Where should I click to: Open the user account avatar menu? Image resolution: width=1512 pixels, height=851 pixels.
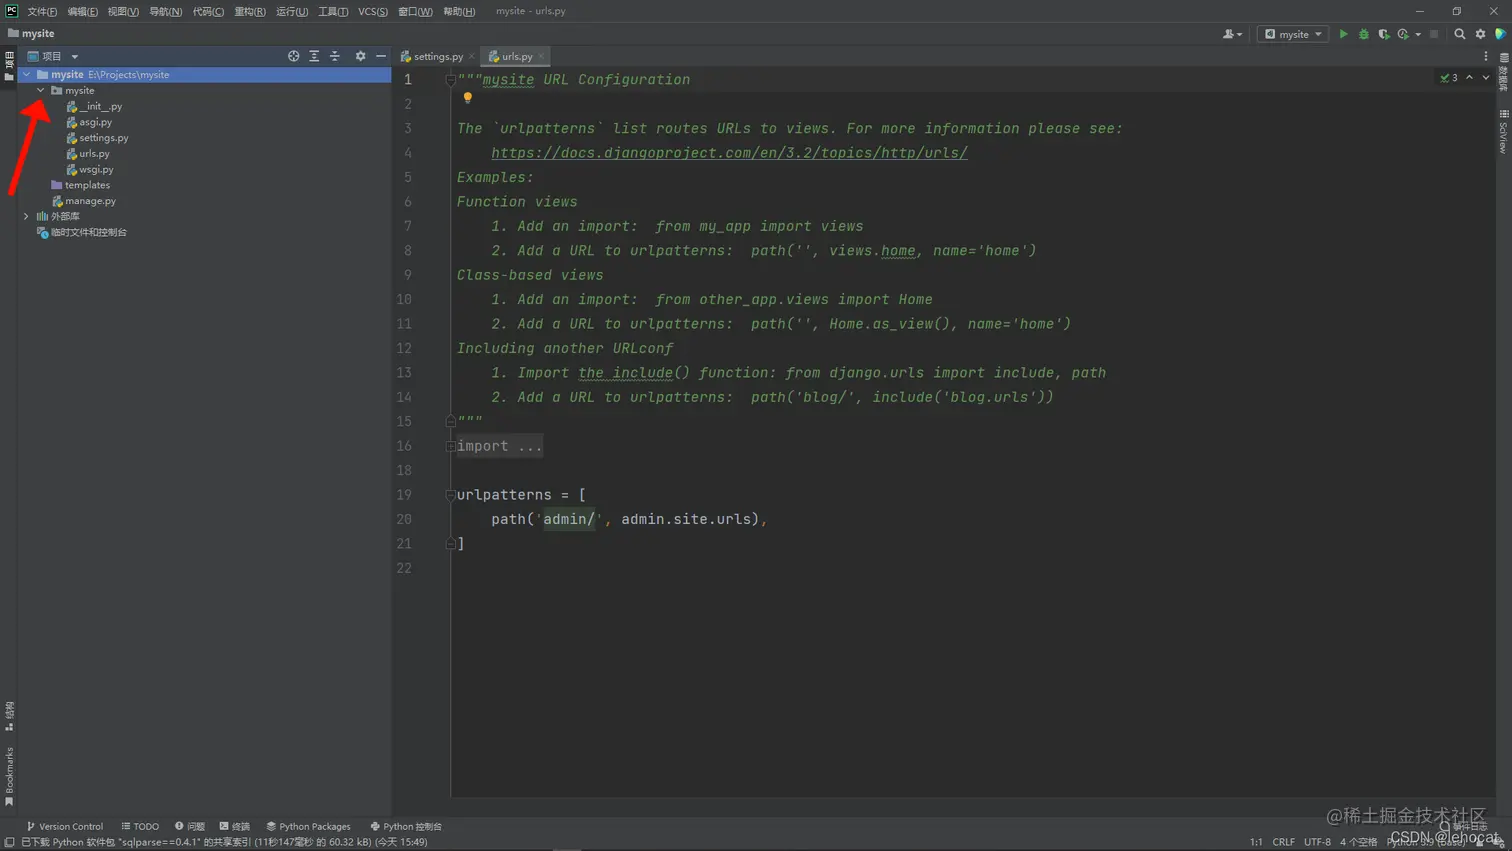tap(1232, 34)
